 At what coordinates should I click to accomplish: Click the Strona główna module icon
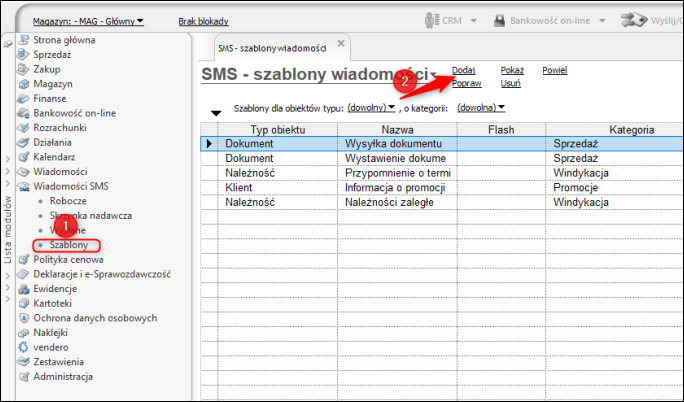coord(23,40)
